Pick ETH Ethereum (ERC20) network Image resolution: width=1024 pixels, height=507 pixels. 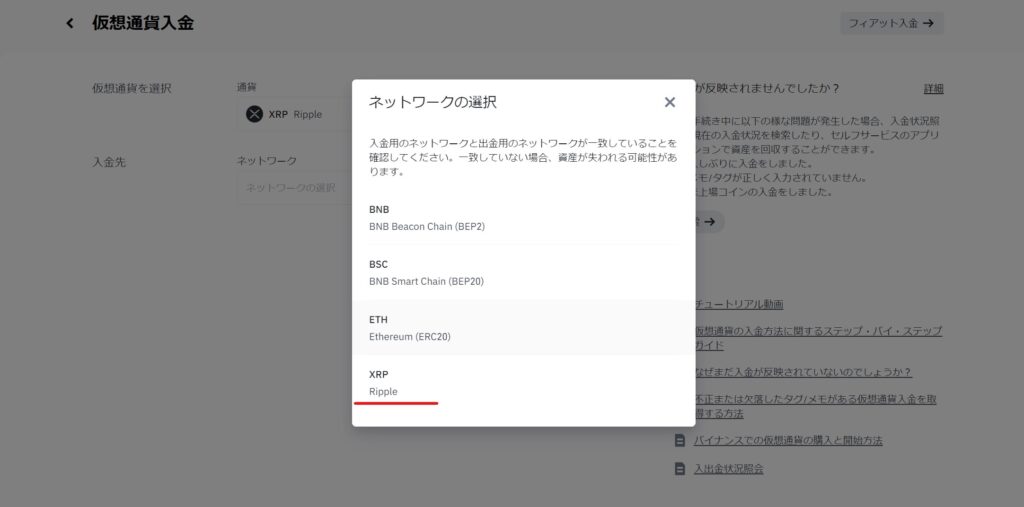[x=524, y=328]
